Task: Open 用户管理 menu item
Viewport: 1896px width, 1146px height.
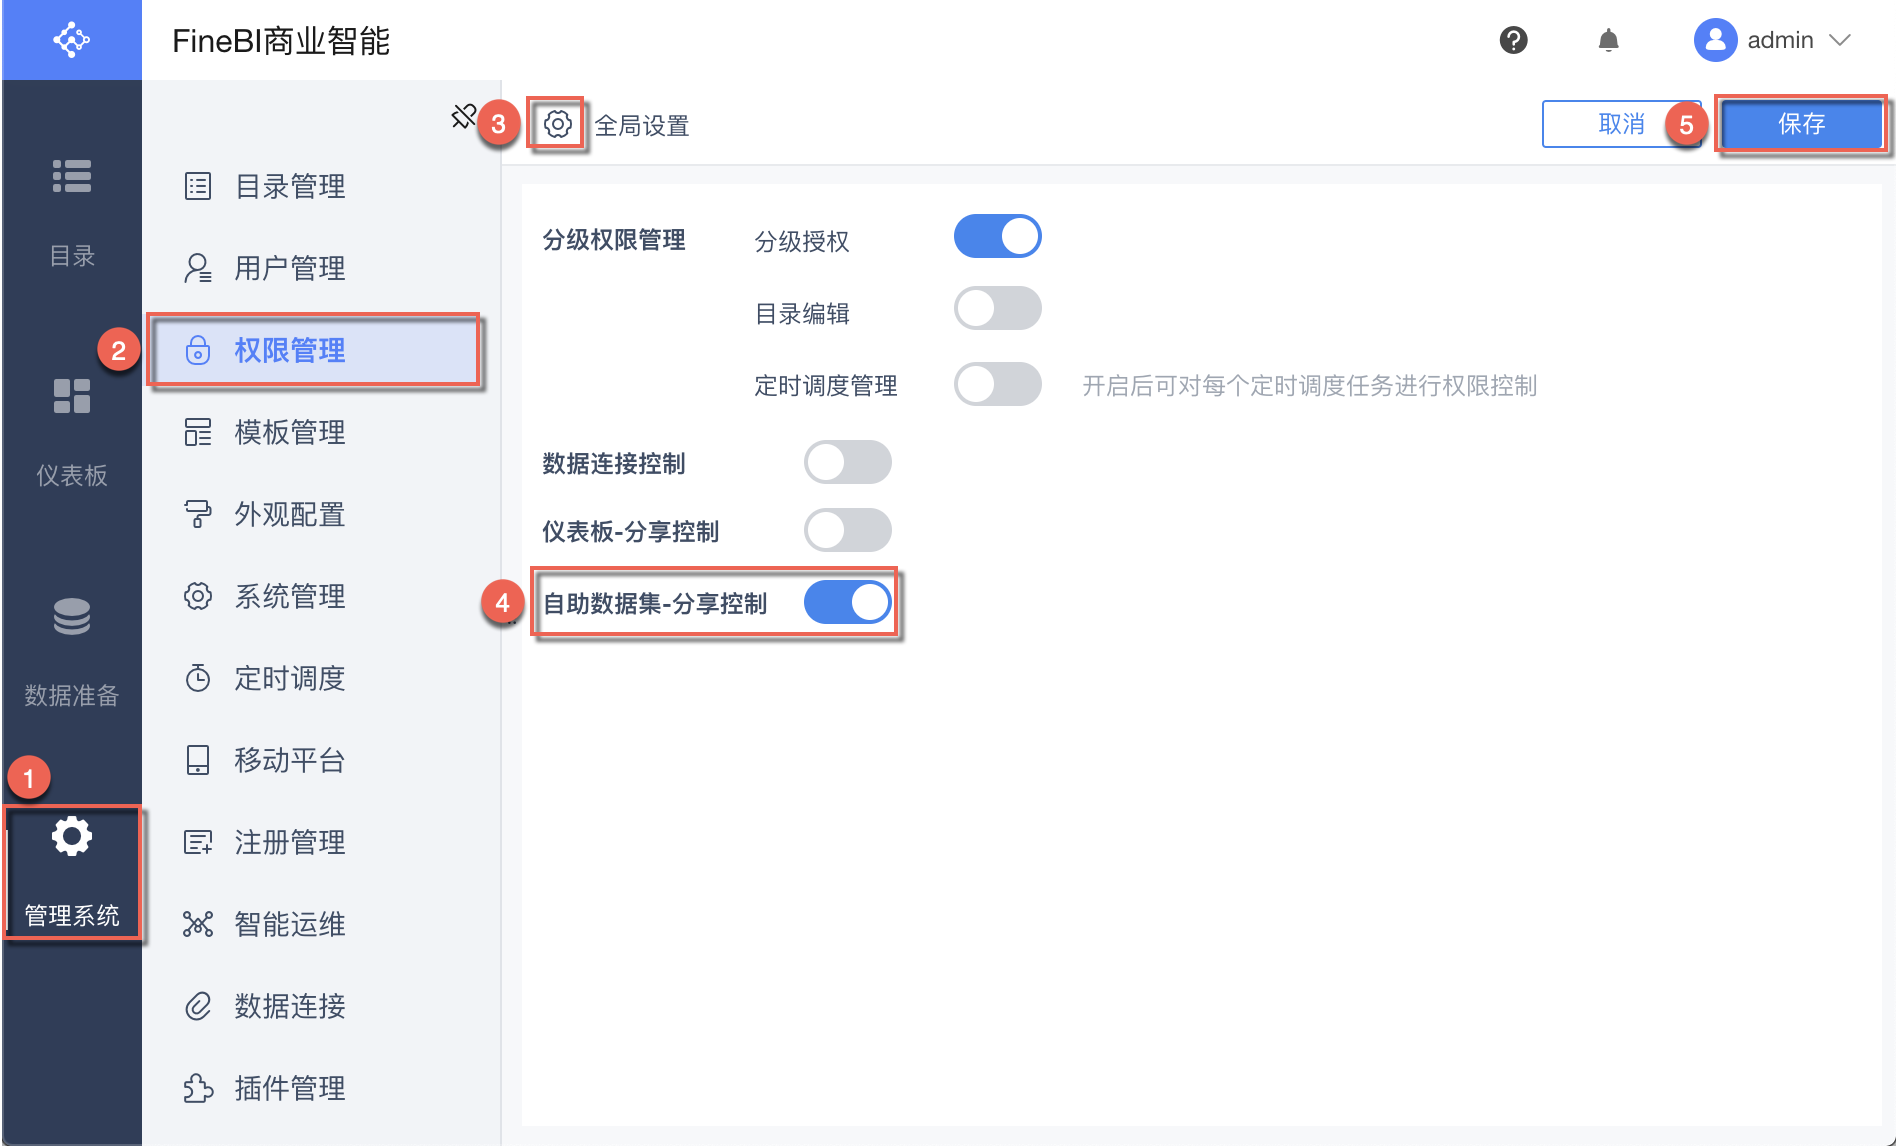Action: tap(290, 268)
